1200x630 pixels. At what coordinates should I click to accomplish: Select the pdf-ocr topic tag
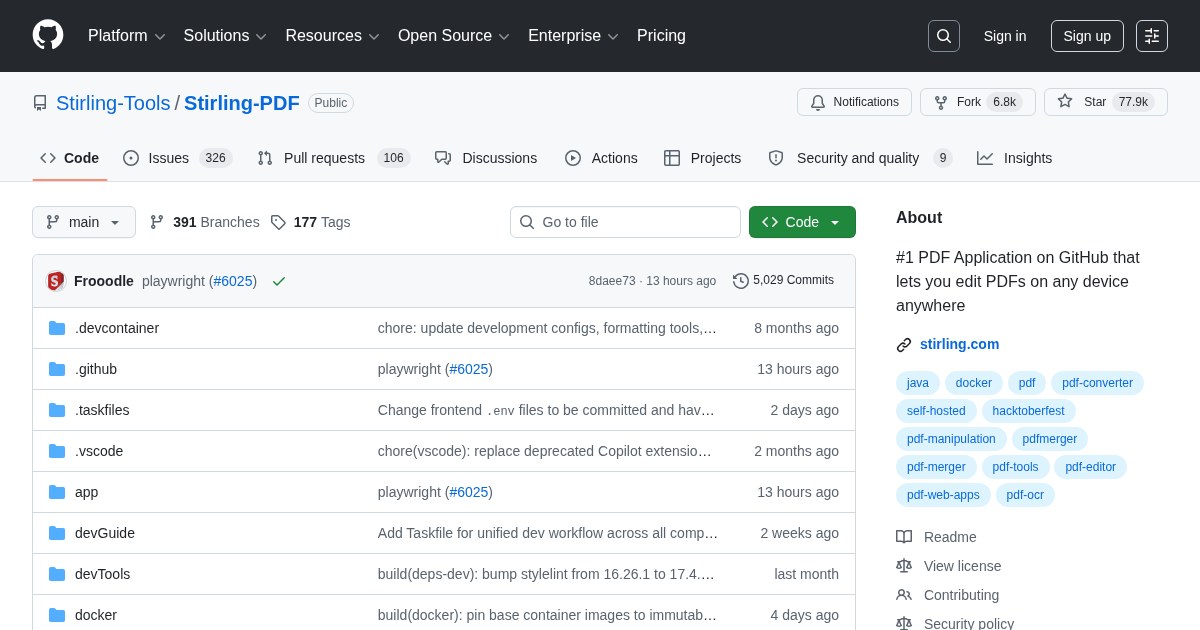[1025, 495]
